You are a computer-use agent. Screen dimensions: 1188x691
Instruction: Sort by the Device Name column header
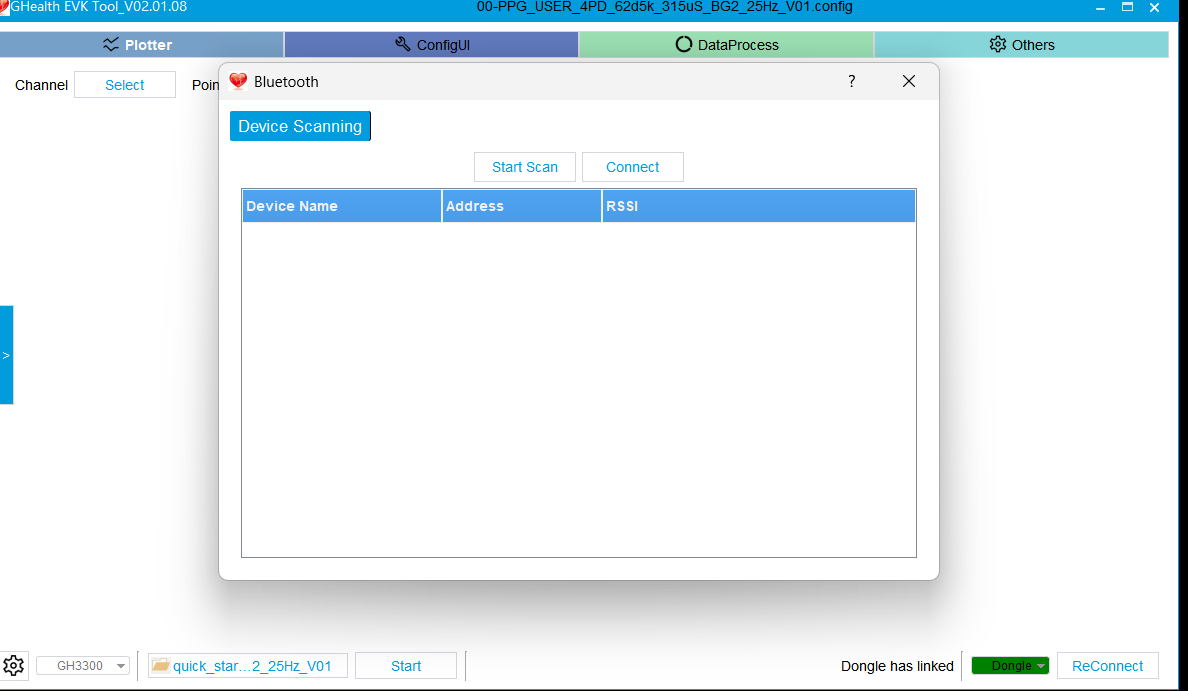(341, 206)
